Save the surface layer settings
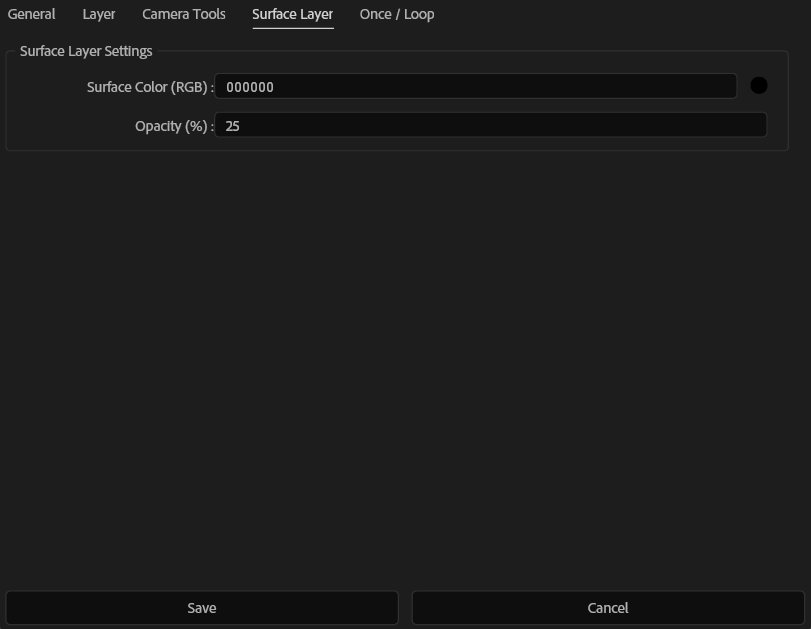This screenshot has height=629, width=811. (x=202, y=607)
